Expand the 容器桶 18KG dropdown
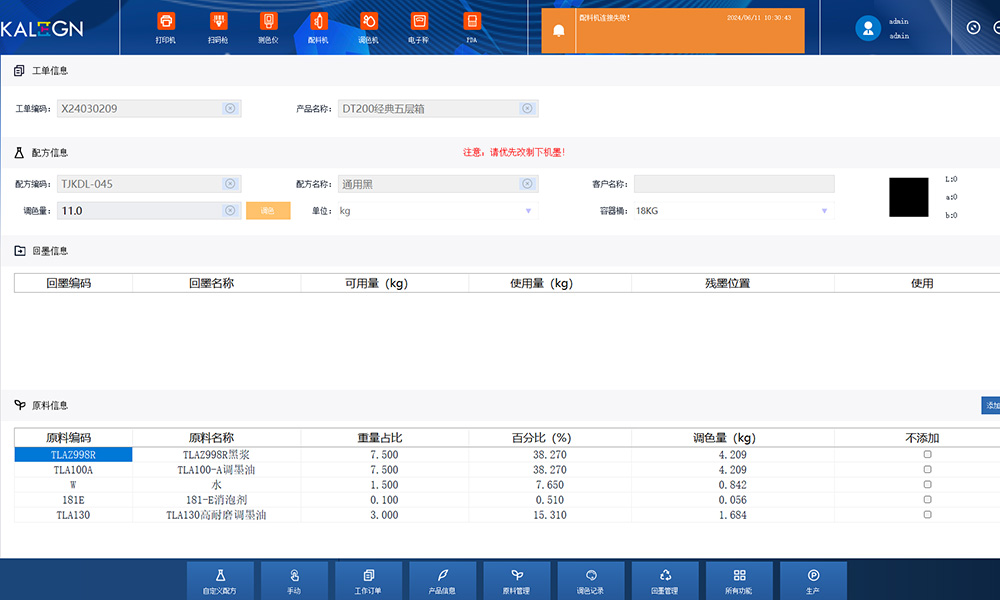This screenshot has width=1000, height=600. click(824, 211)
